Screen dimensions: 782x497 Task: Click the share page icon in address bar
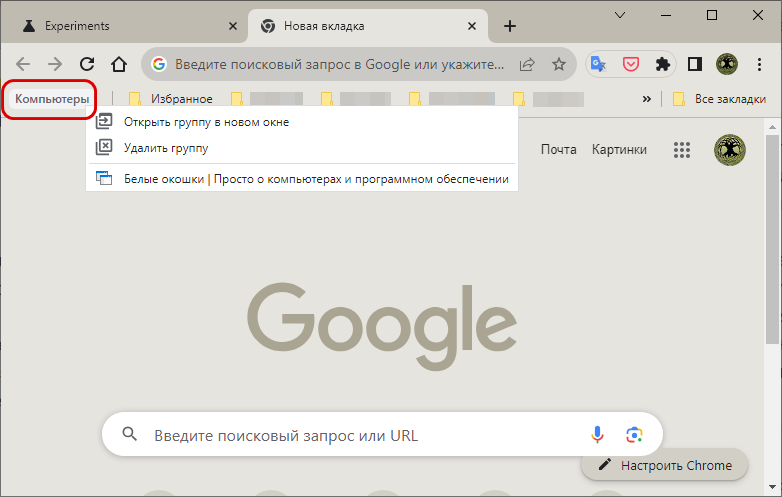(x=527, y=64)
